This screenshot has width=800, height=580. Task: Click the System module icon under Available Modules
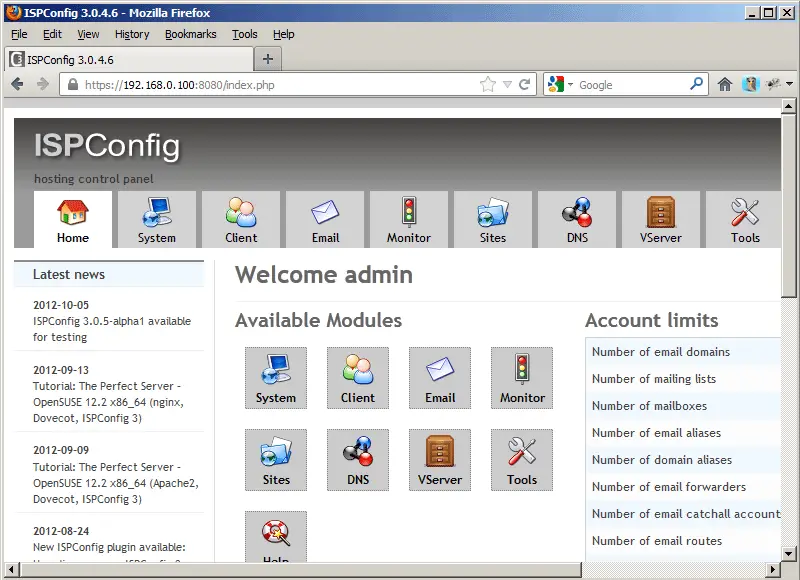(276, 378)
